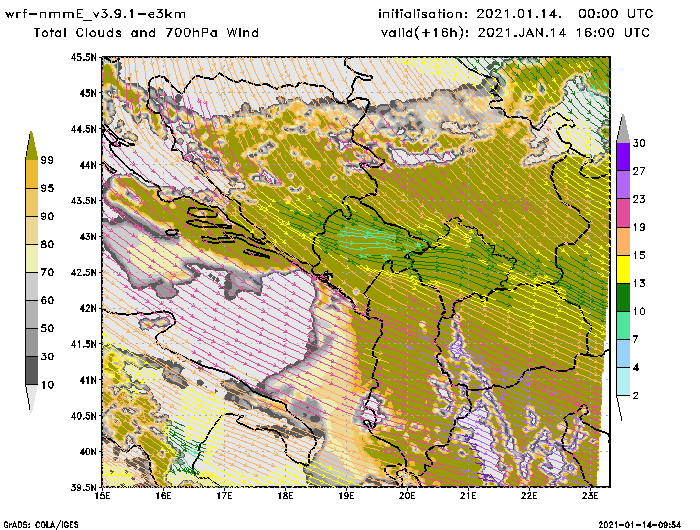The height and width of the screenshot is (530, 700).
Task: Click the 10 value on cloud legend
Action: coord(47,385)
